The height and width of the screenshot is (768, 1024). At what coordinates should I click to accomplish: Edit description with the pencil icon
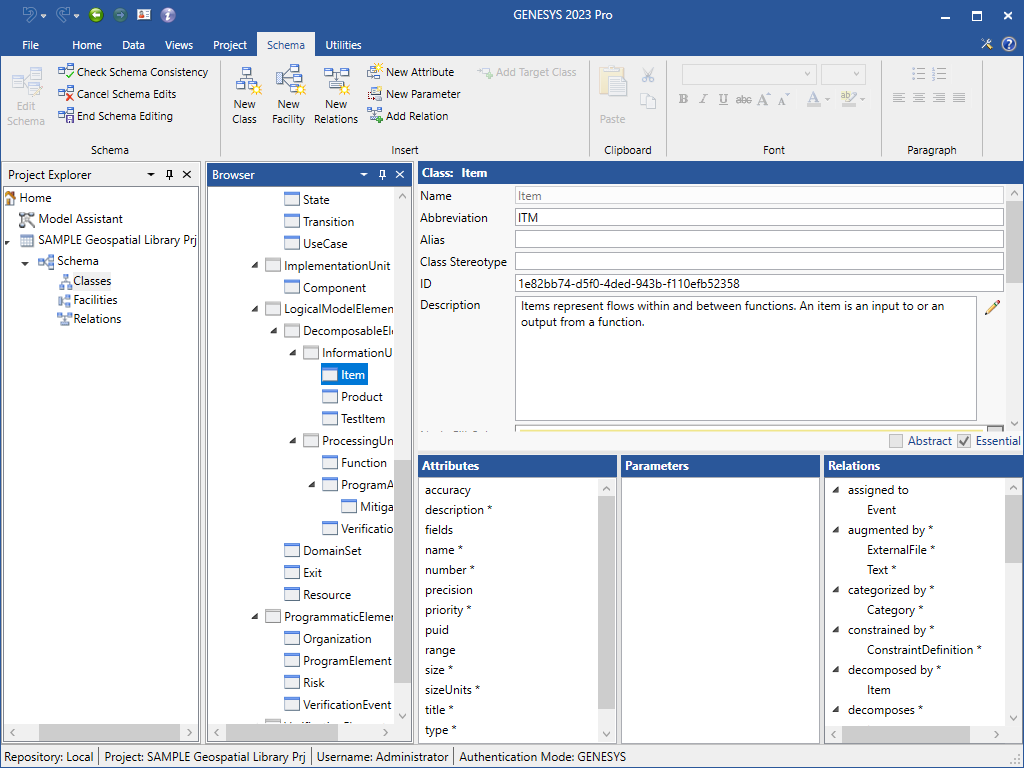pyautogui.click(x=992, y=308)
